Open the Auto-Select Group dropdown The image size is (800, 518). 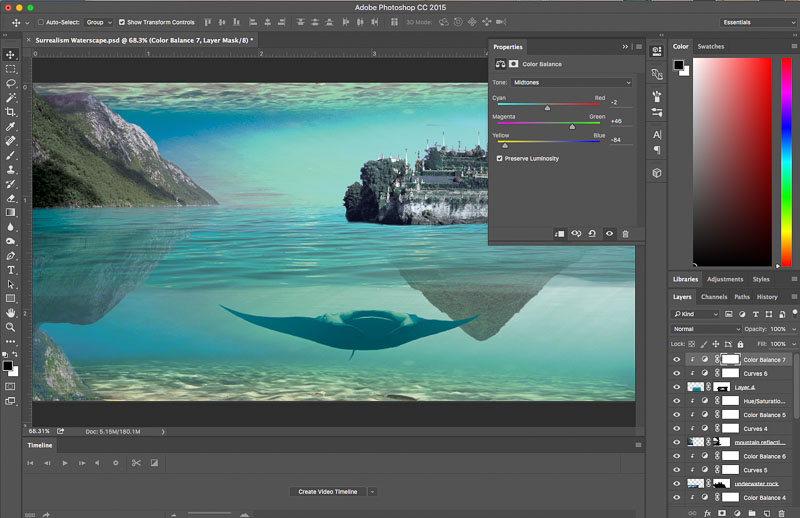click(99, 22)
